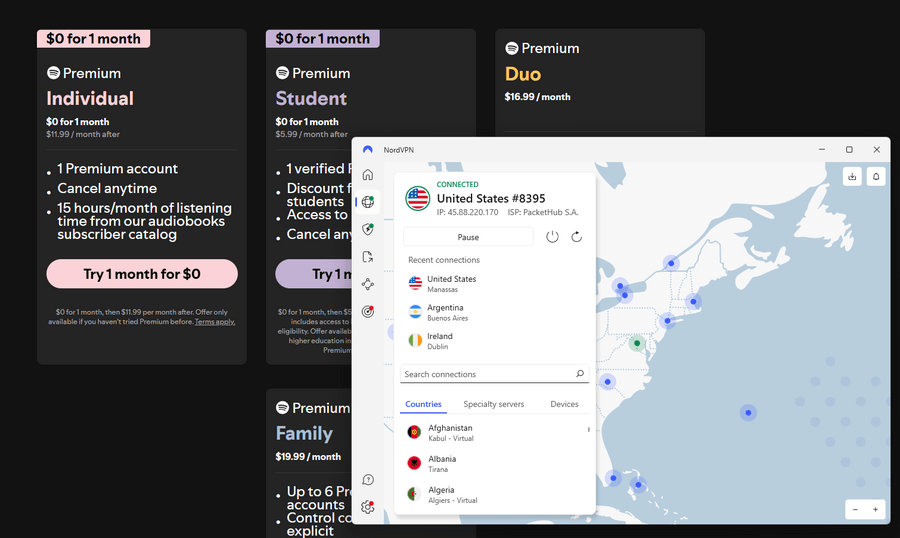Click the $11.99 / month after text
The width and height of the screenshot is (900, 538).
pos(83,134)
